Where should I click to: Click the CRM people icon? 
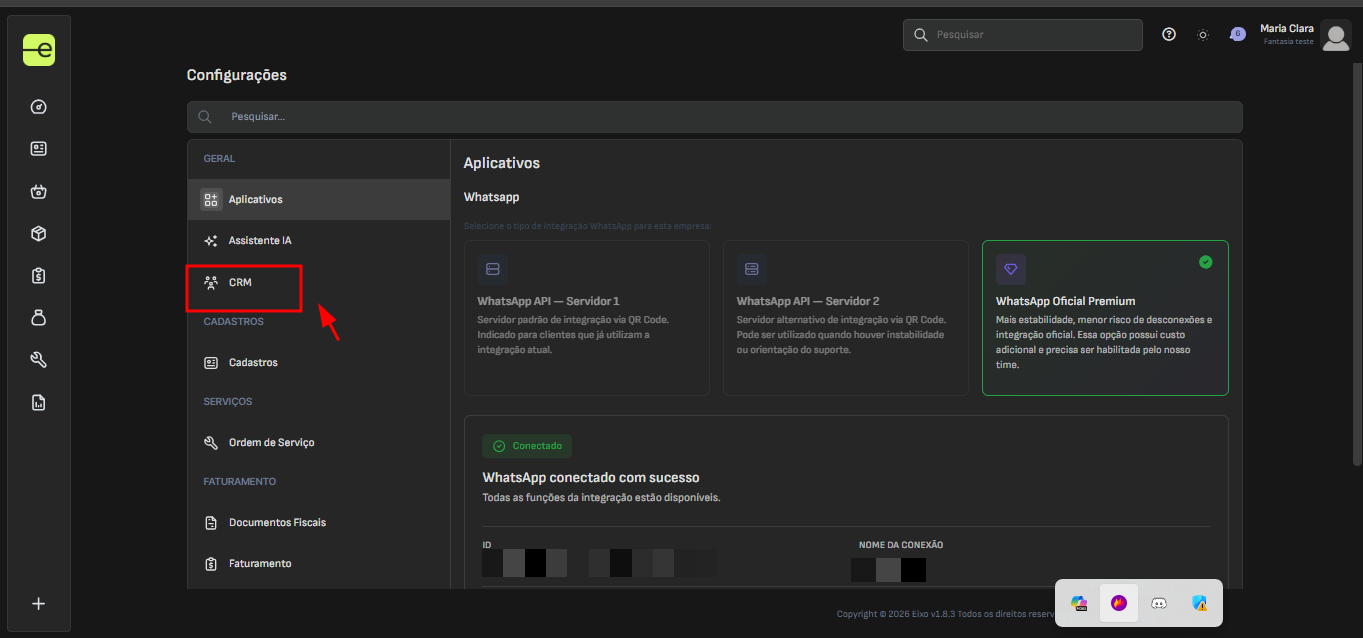click(211, 283)
